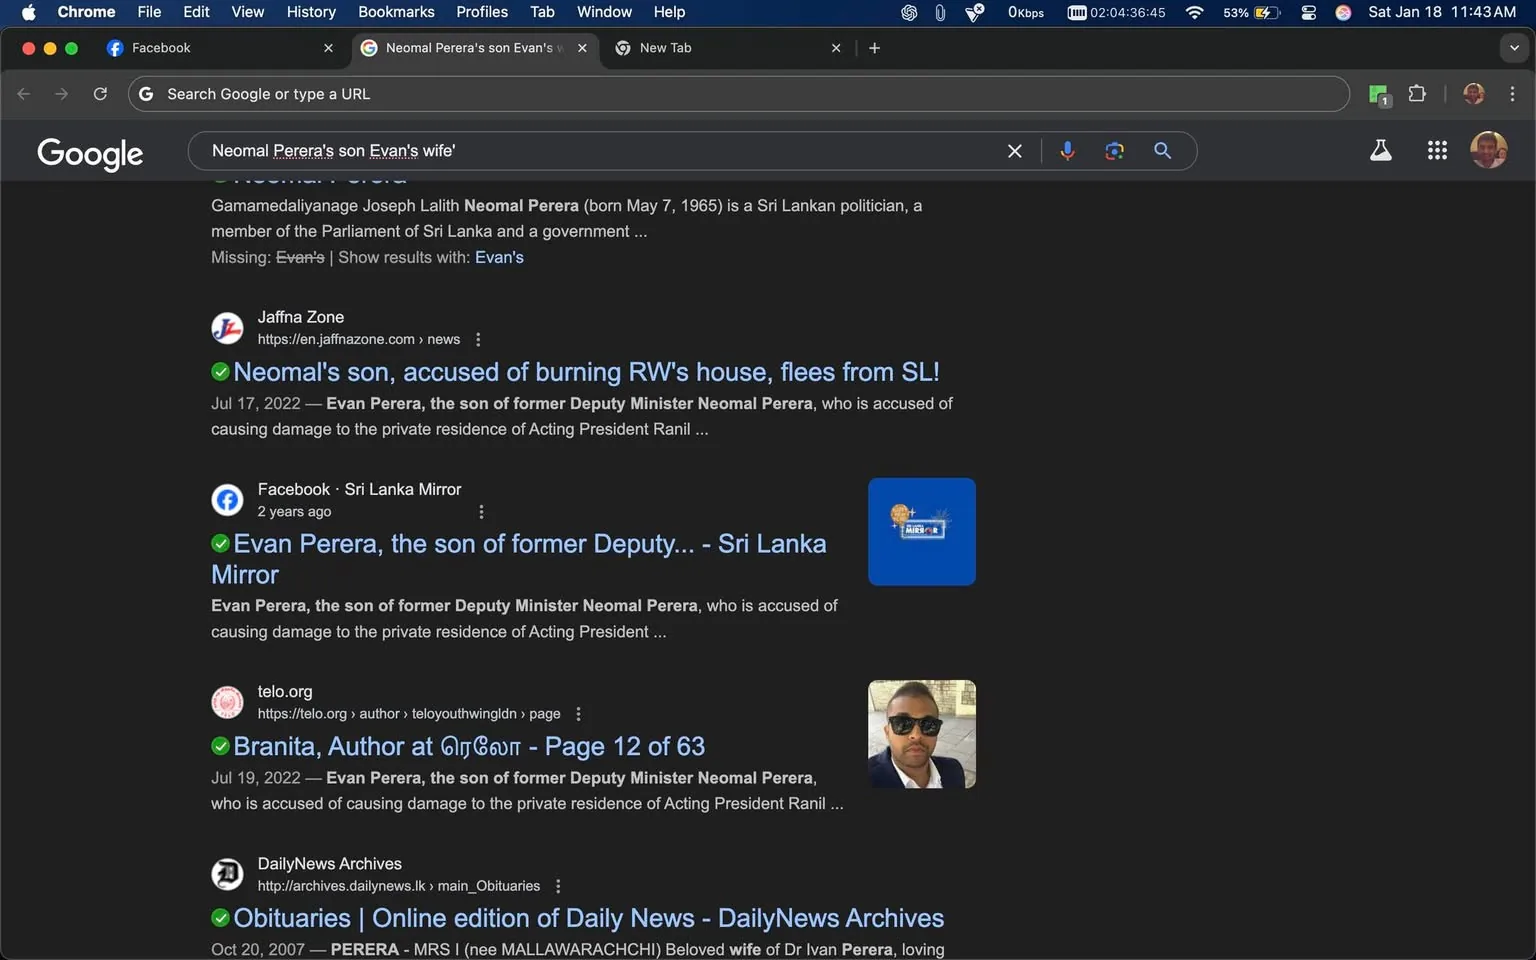Click the Google voice search microphone icon
Image resolution: width=1536 pixels, height=960 pixels.
1067,150
